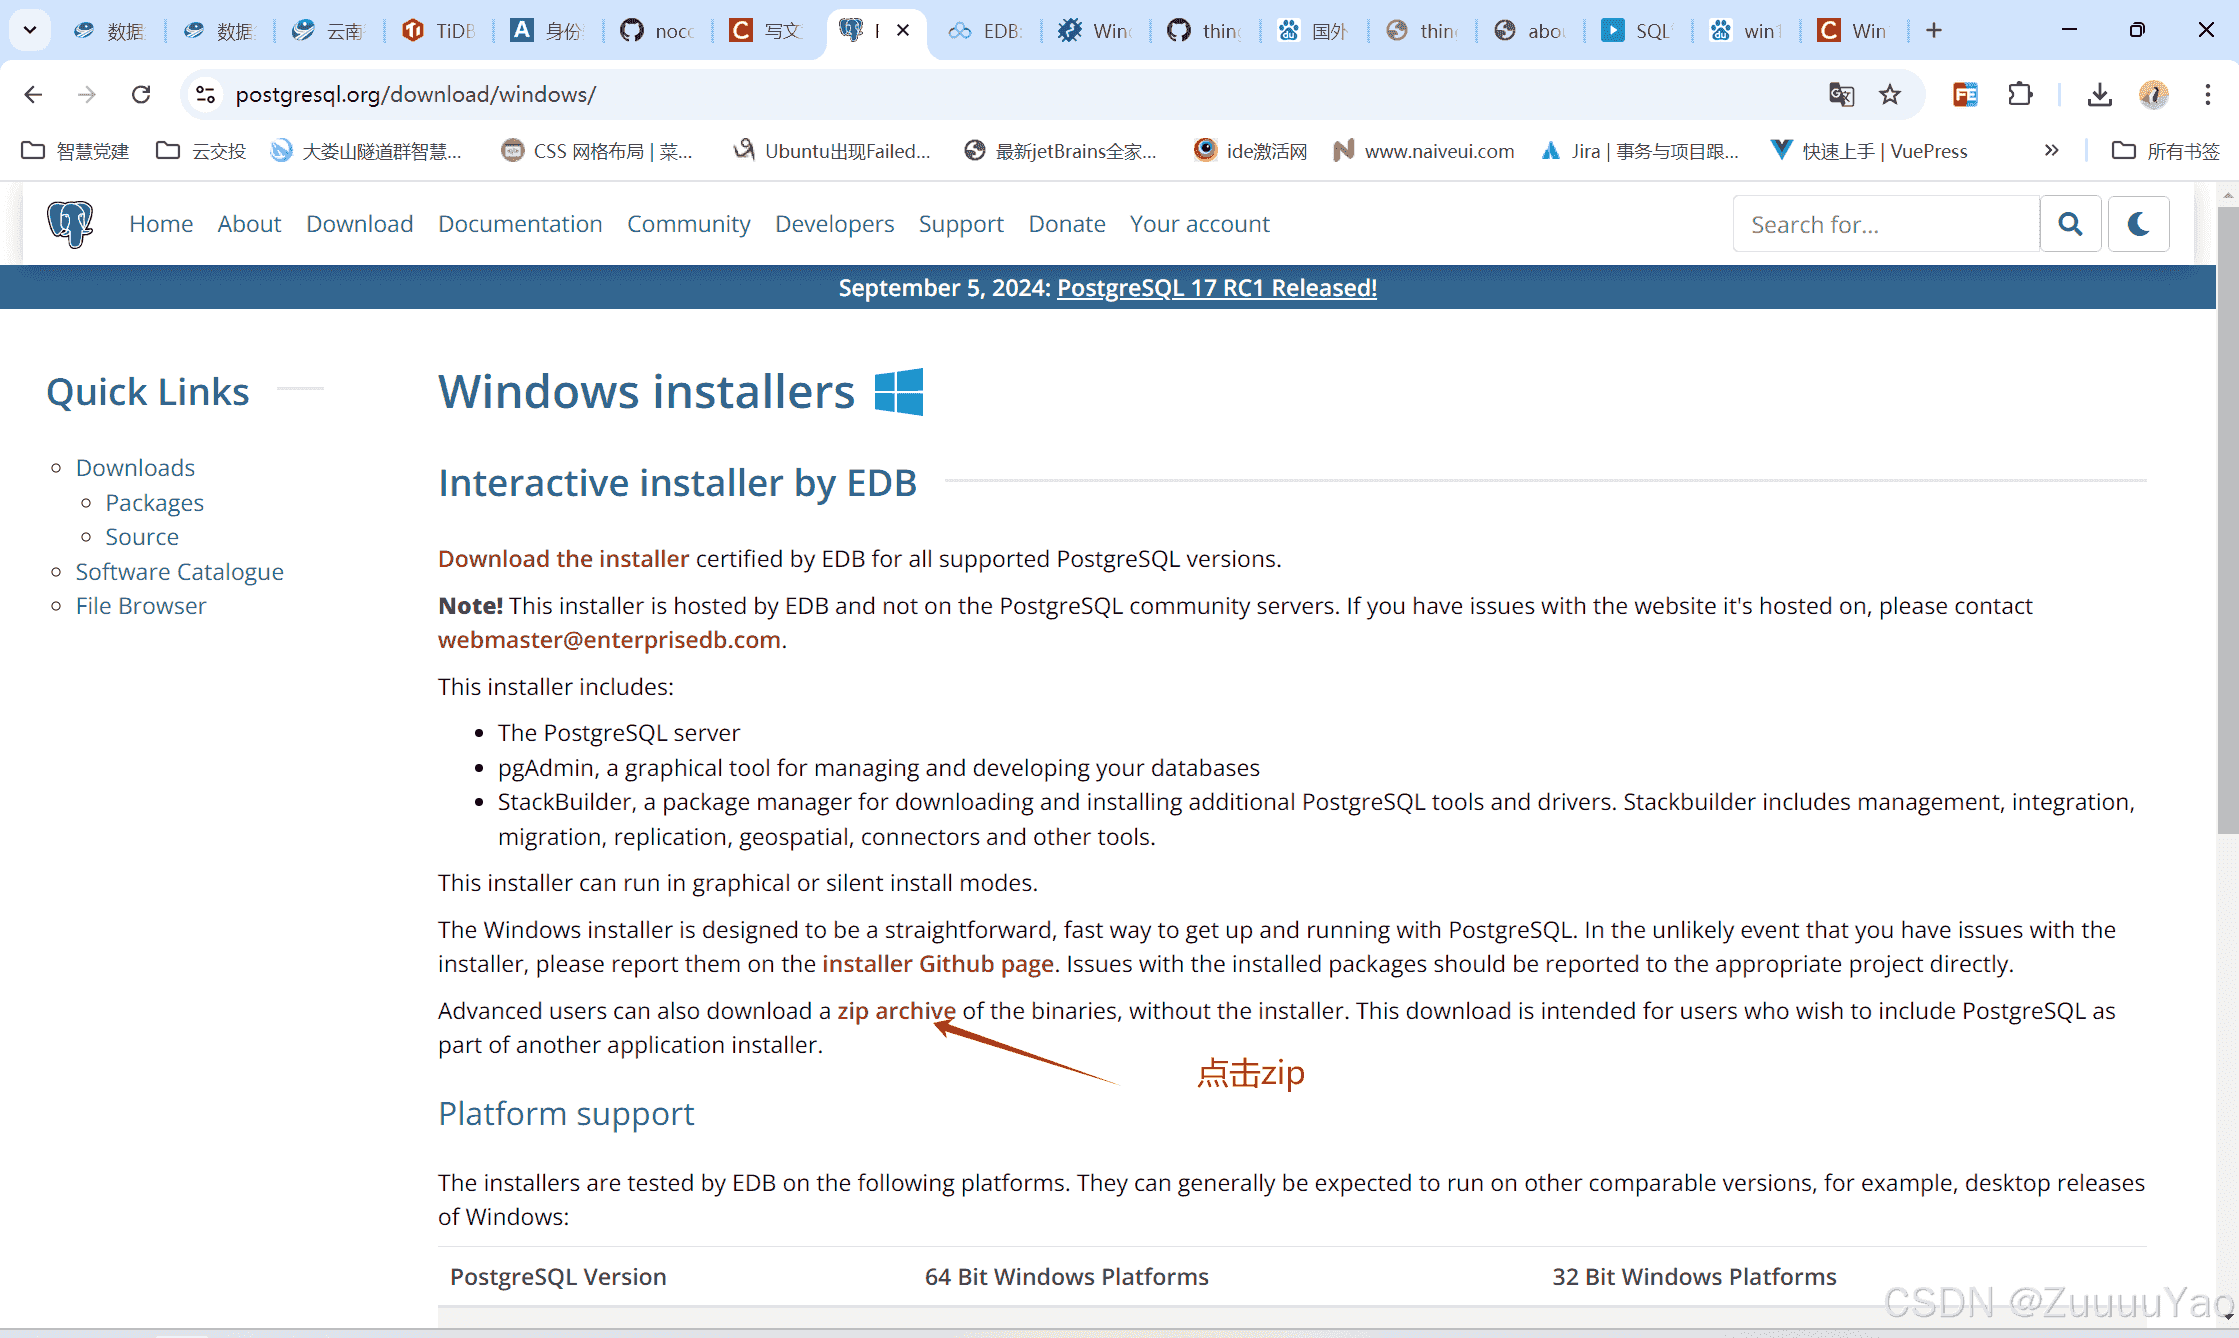
Task: Open Packages quick link
Action: [154, 503]
